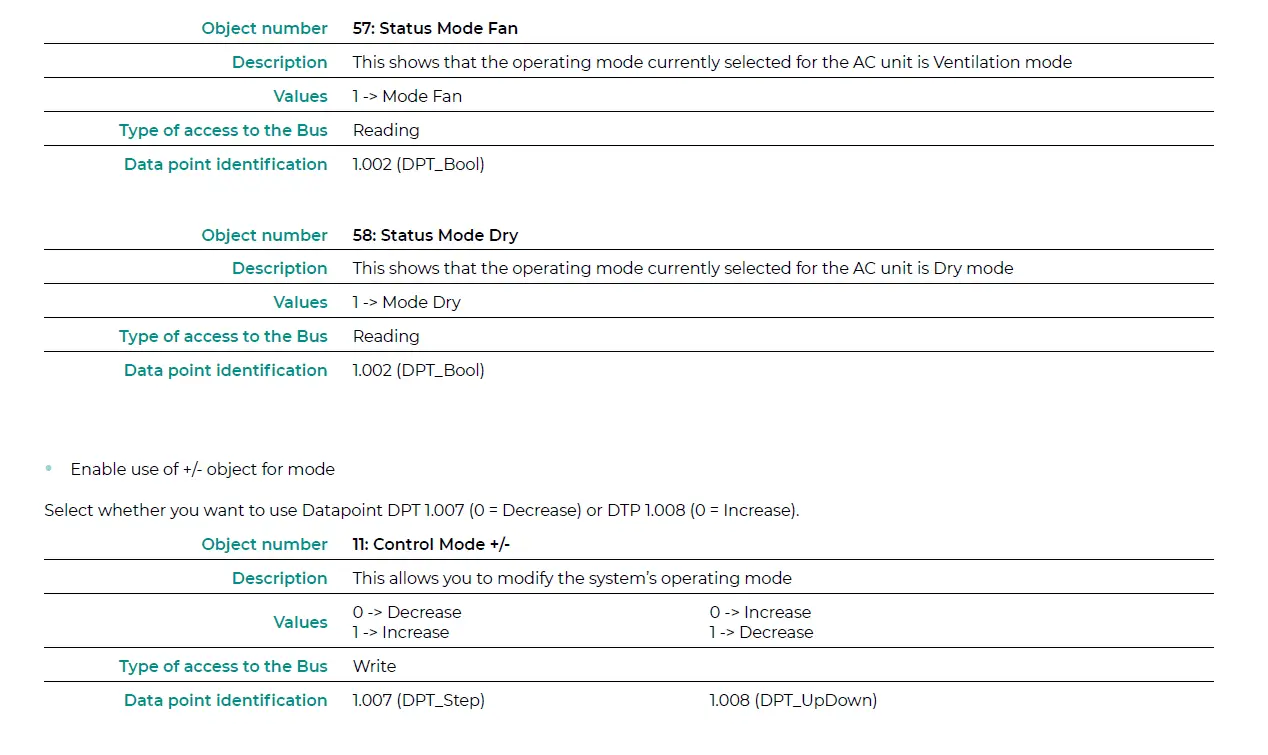
Task: Click 'Description' label in the object 58 table
Action: coord(279,268)
